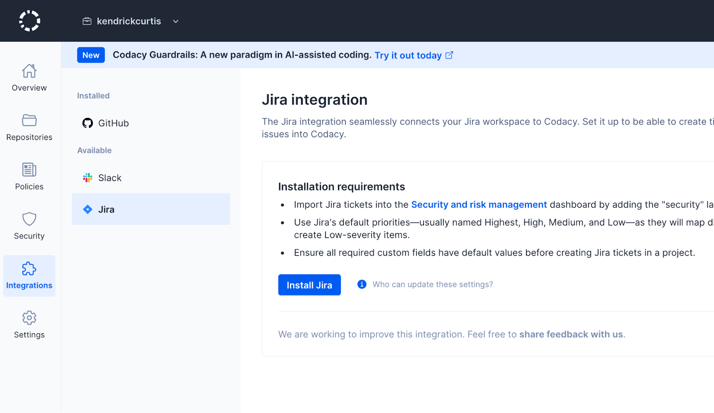Open the Repositories folder icon

click(29, 120)
